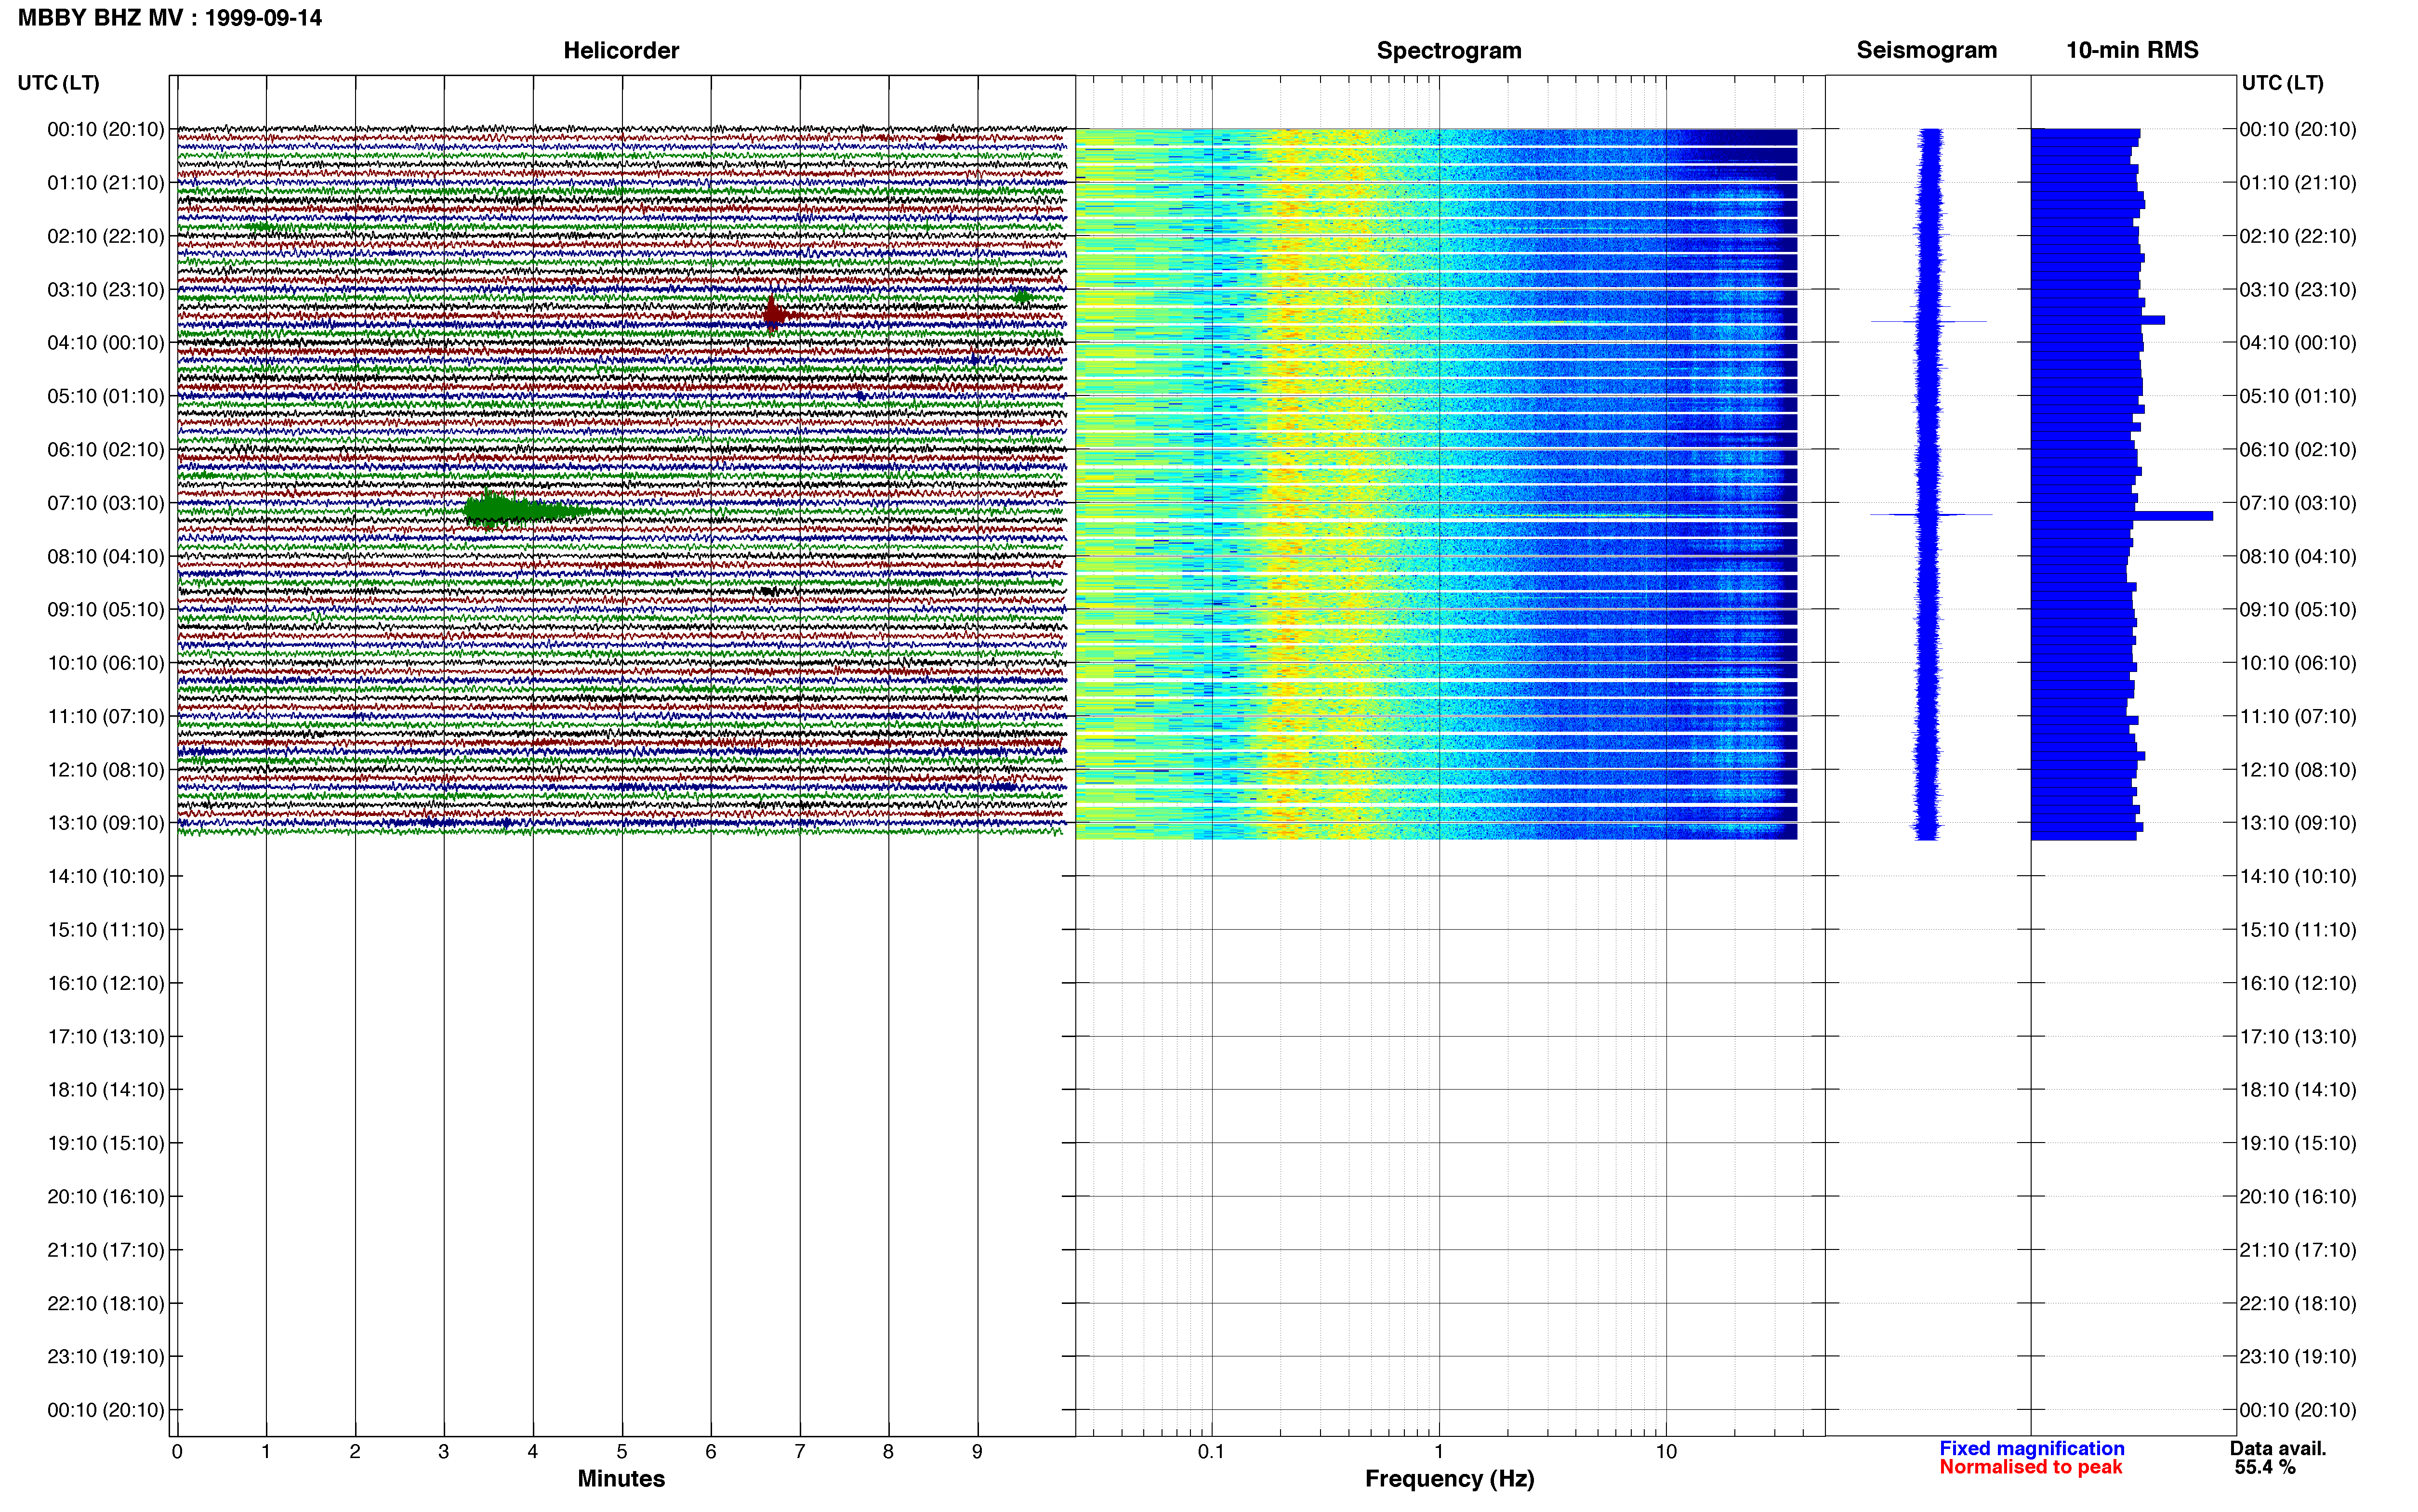2418x1512 pixels.
Task: Click the right '07:10 (03:10)' time label
Action: (x=2297, y=503)
